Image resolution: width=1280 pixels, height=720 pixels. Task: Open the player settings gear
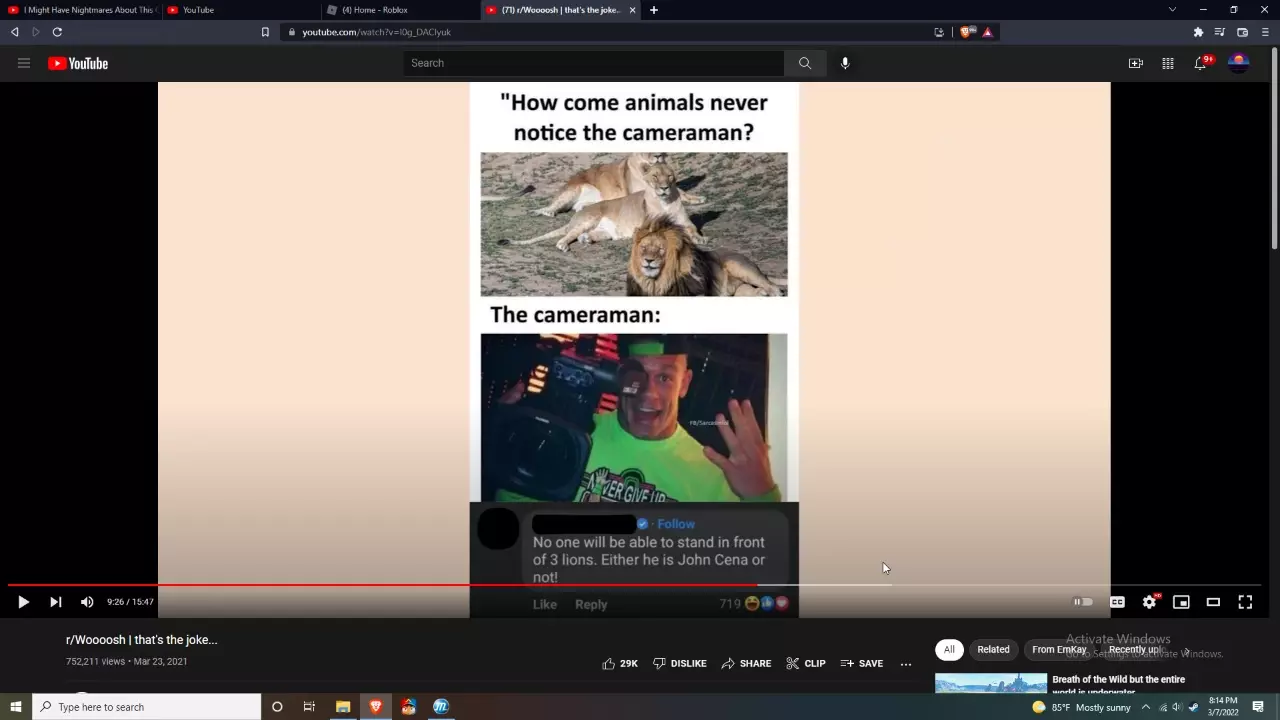click(x=1150, y=602)
